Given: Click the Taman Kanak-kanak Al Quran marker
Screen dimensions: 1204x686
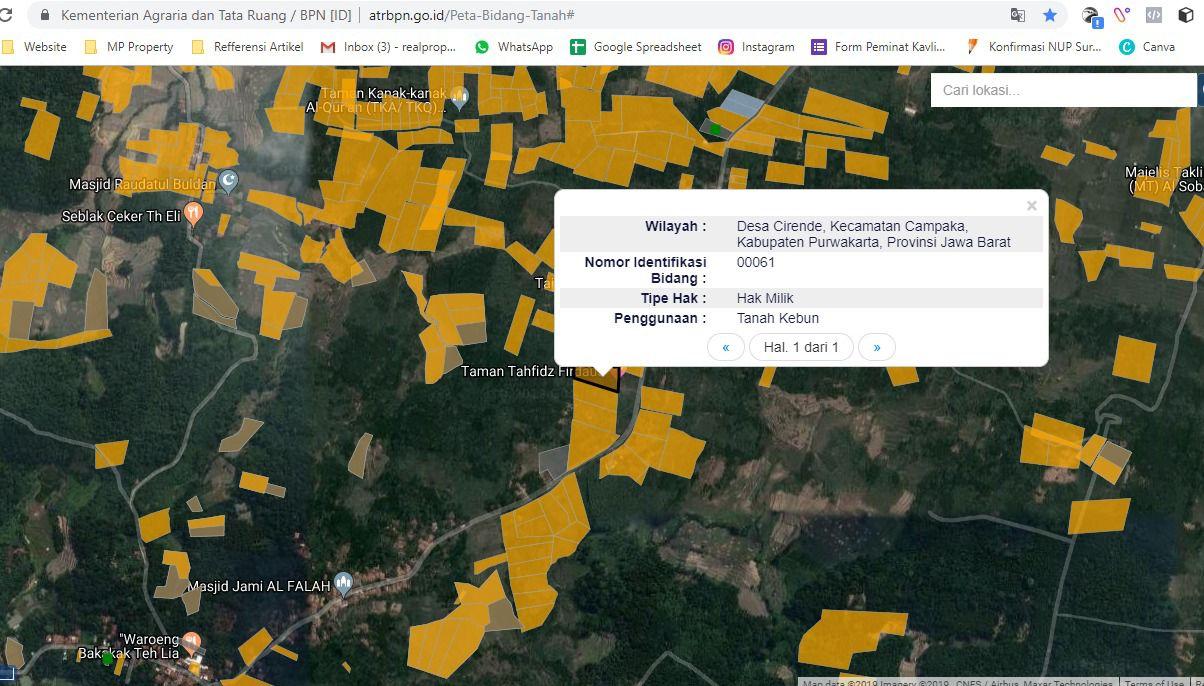Looking at the screenshot, I should click(460, 97).
